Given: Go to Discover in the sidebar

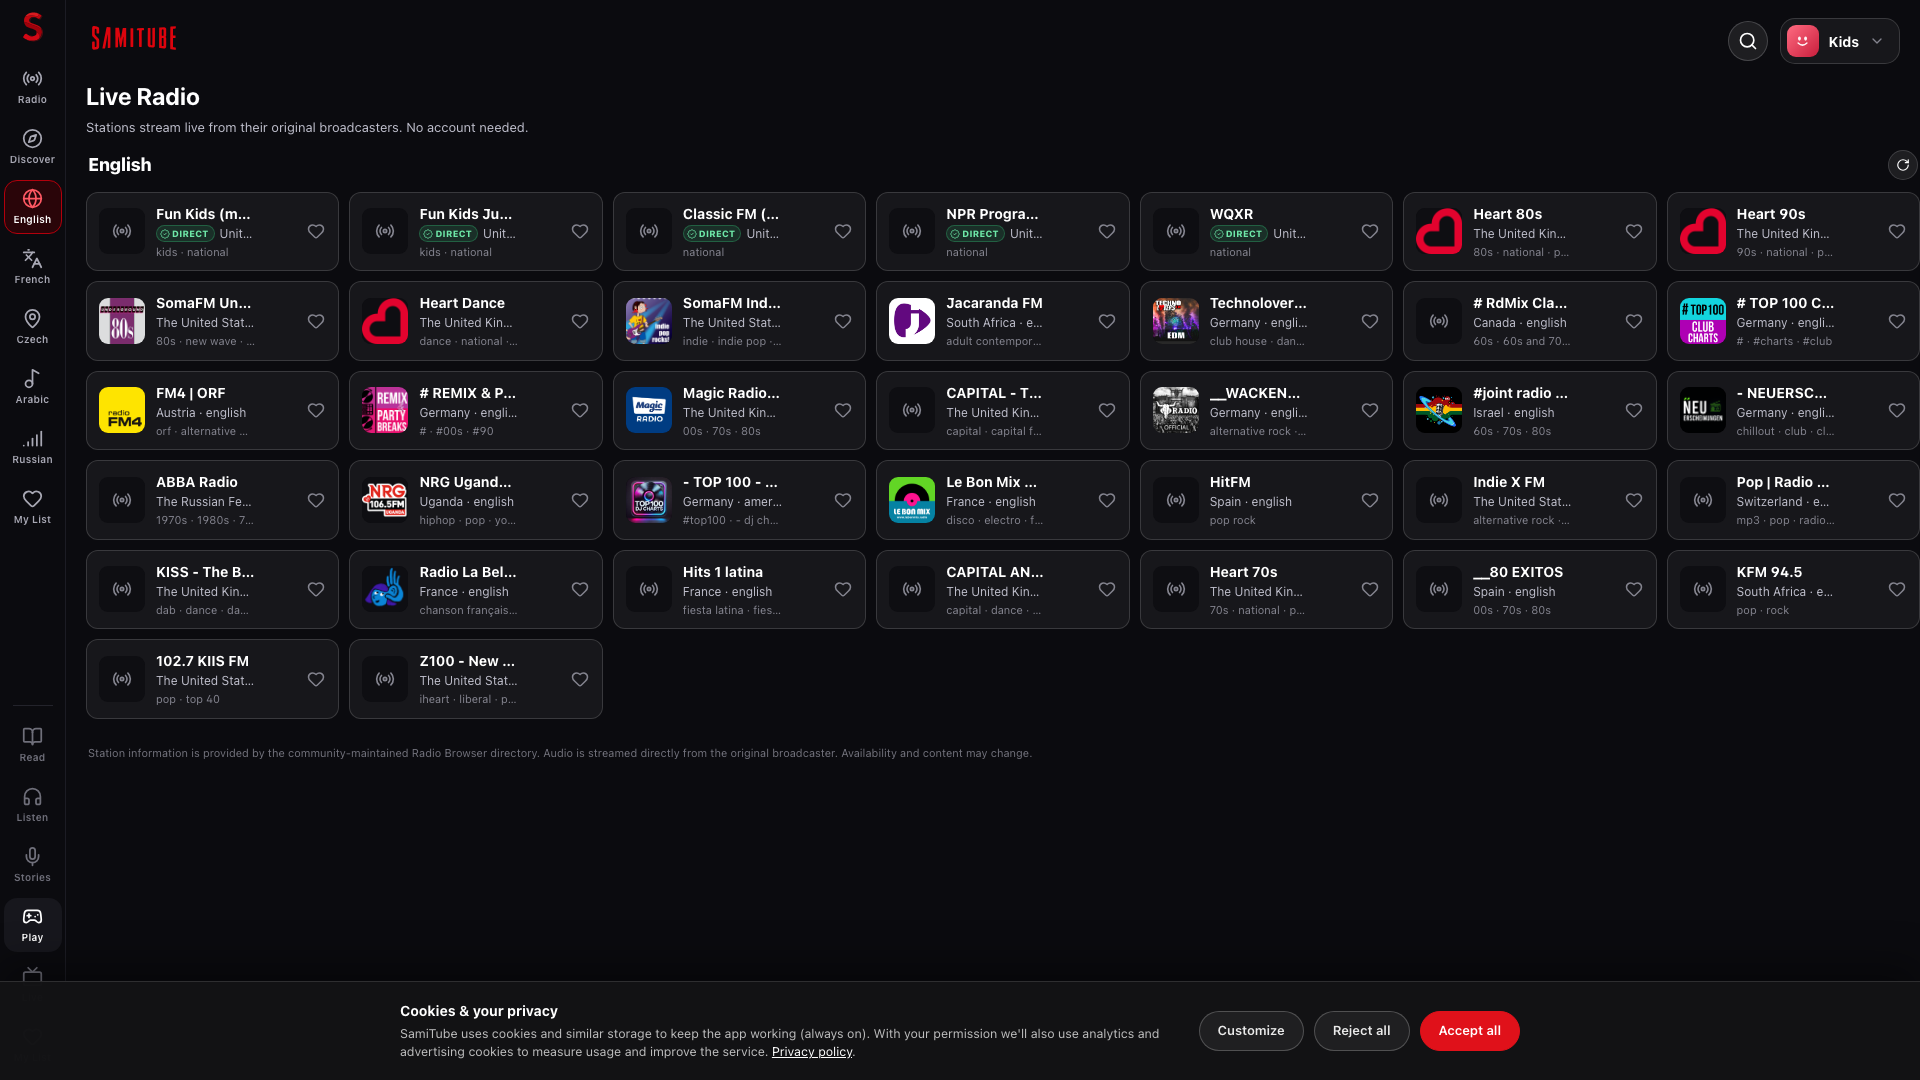Looking at the screenshot, I should click(x=32, y=147).
